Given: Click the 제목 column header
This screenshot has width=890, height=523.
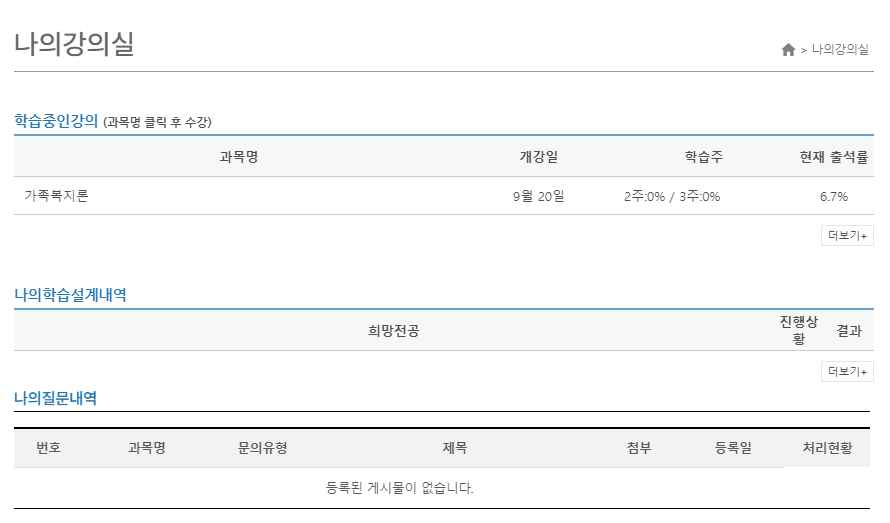Looking at the screenshot, I should 455,448.
